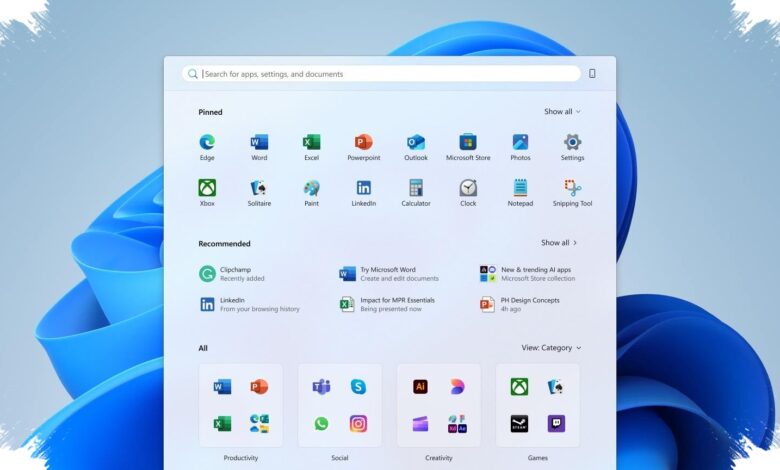
Task: Click the Creativity category label
Action: pyautogui.click(x=439, y=458)
